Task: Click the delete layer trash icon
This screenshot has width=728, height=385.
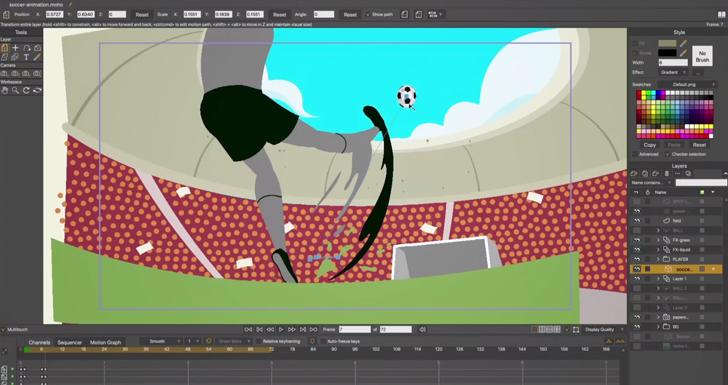Action: 667,174
